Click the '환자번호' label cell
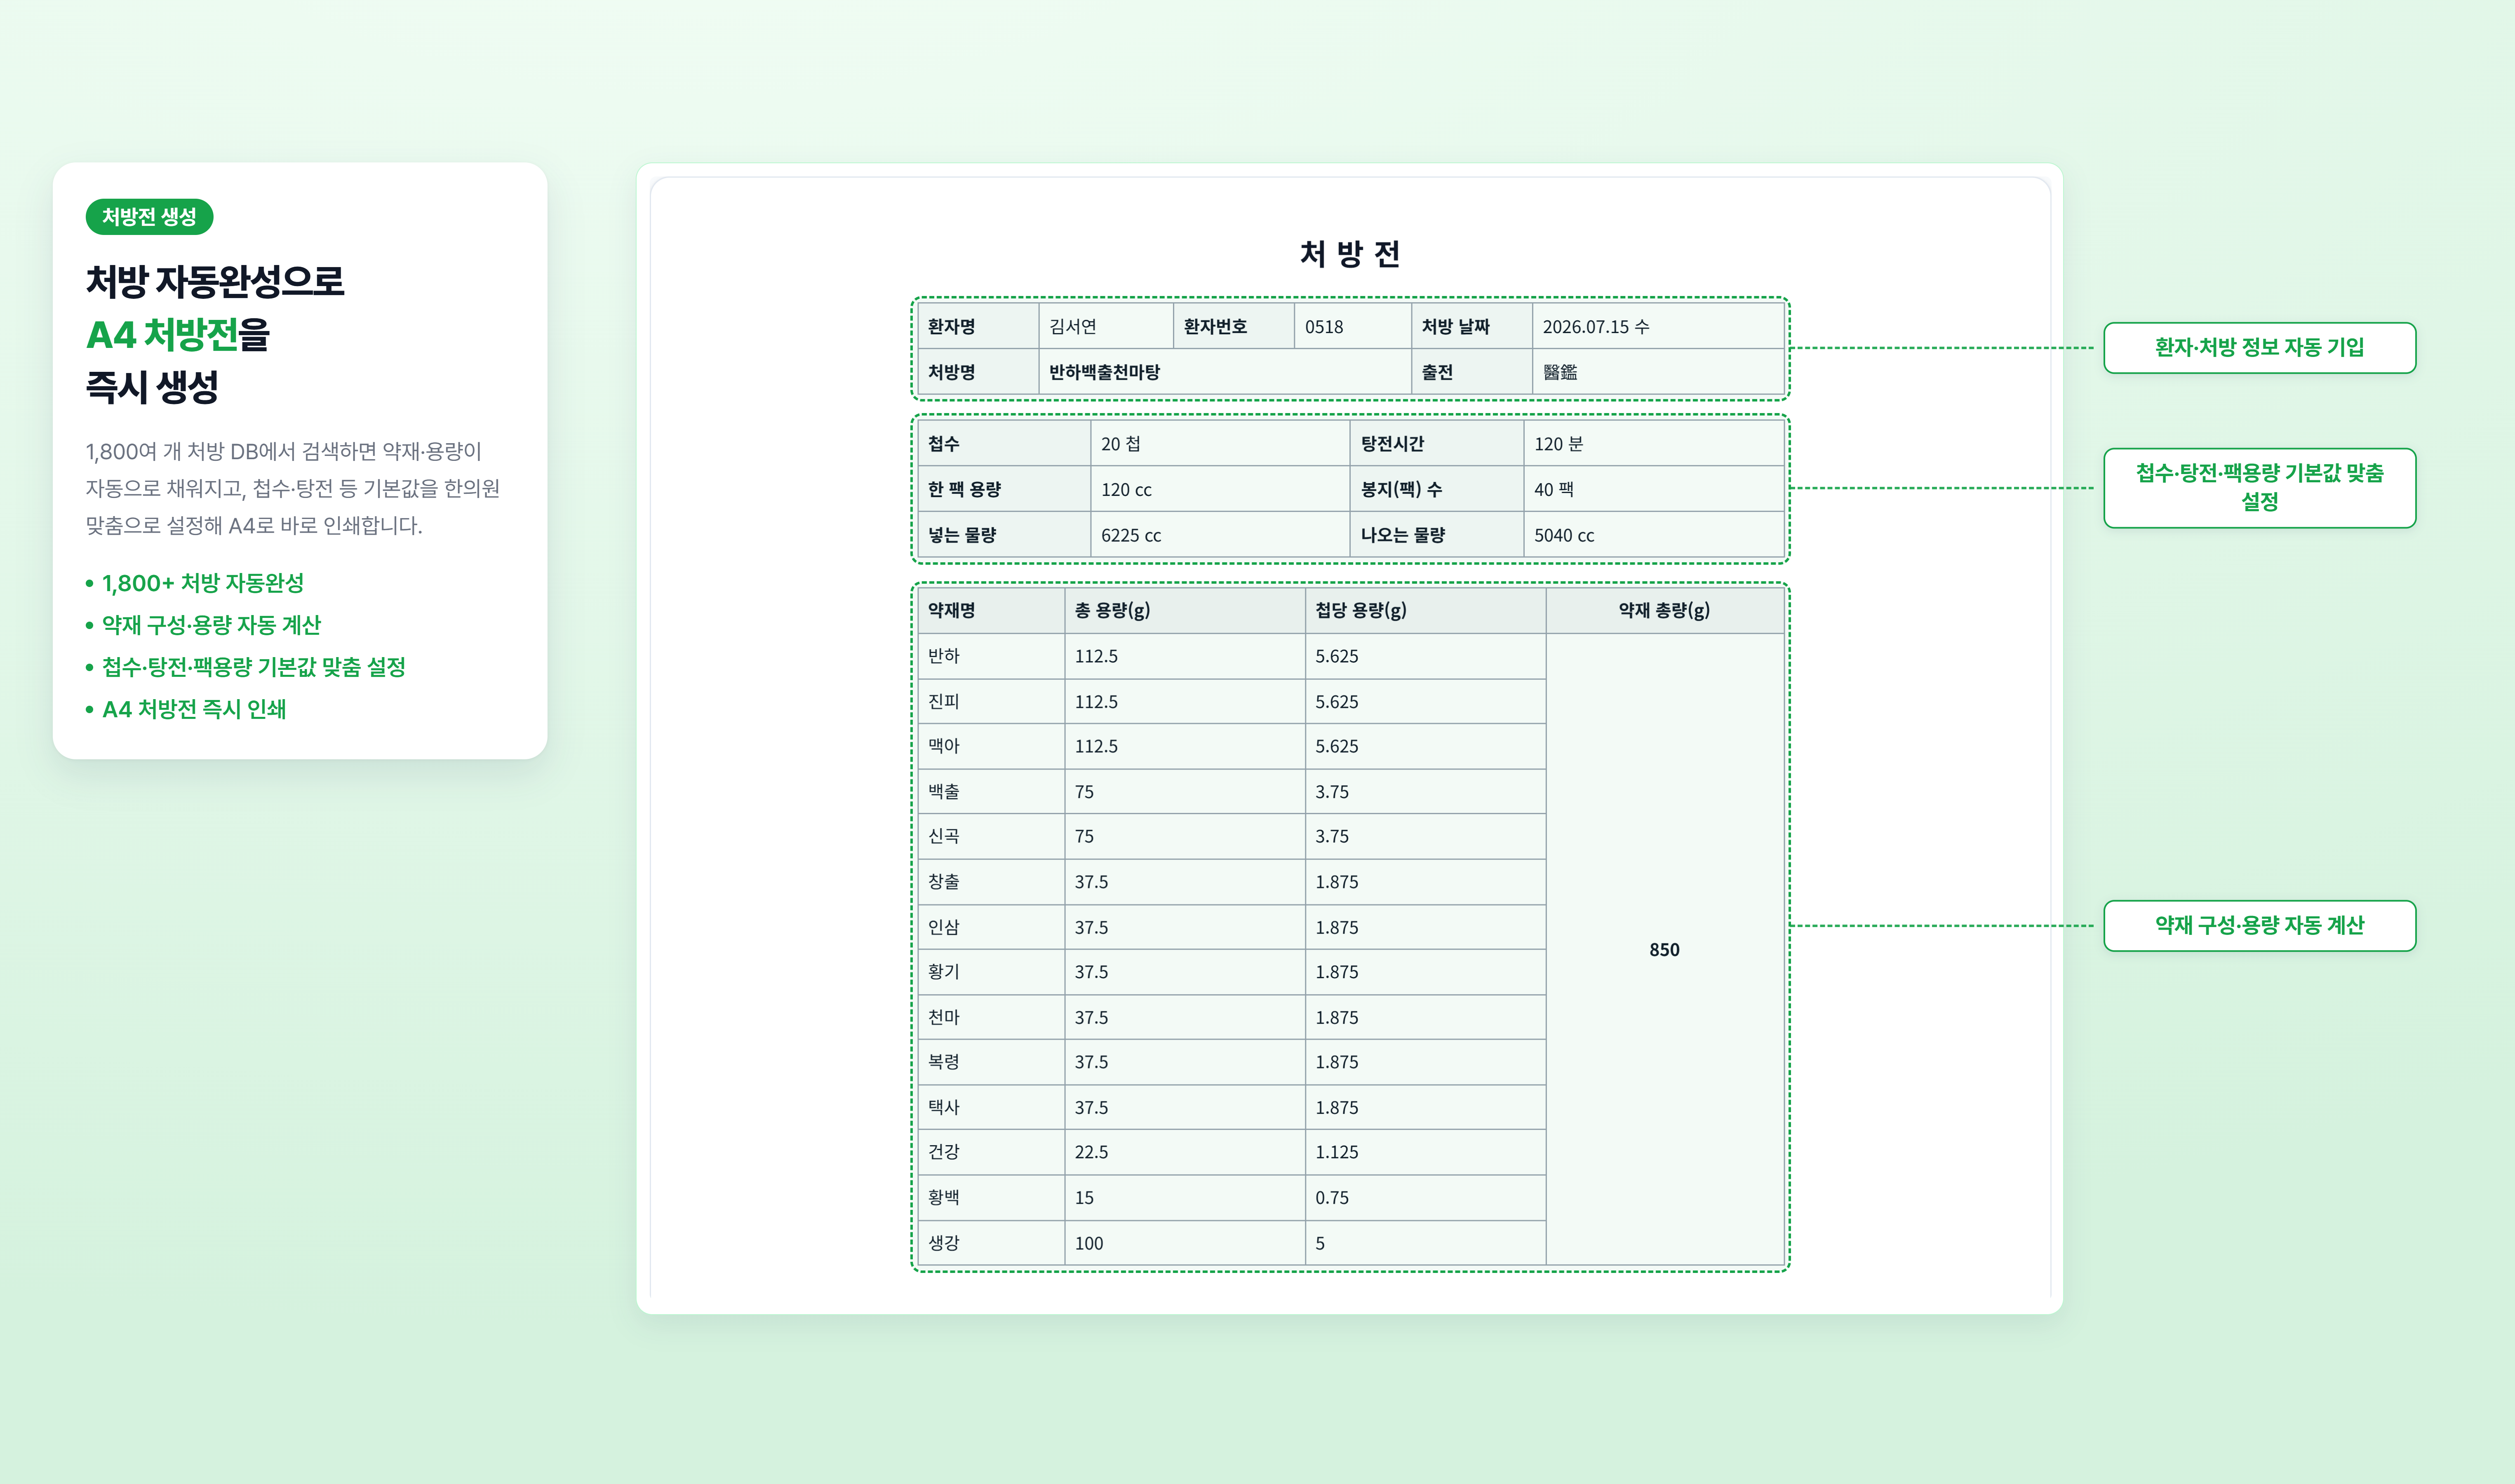 coord(1234,327)
